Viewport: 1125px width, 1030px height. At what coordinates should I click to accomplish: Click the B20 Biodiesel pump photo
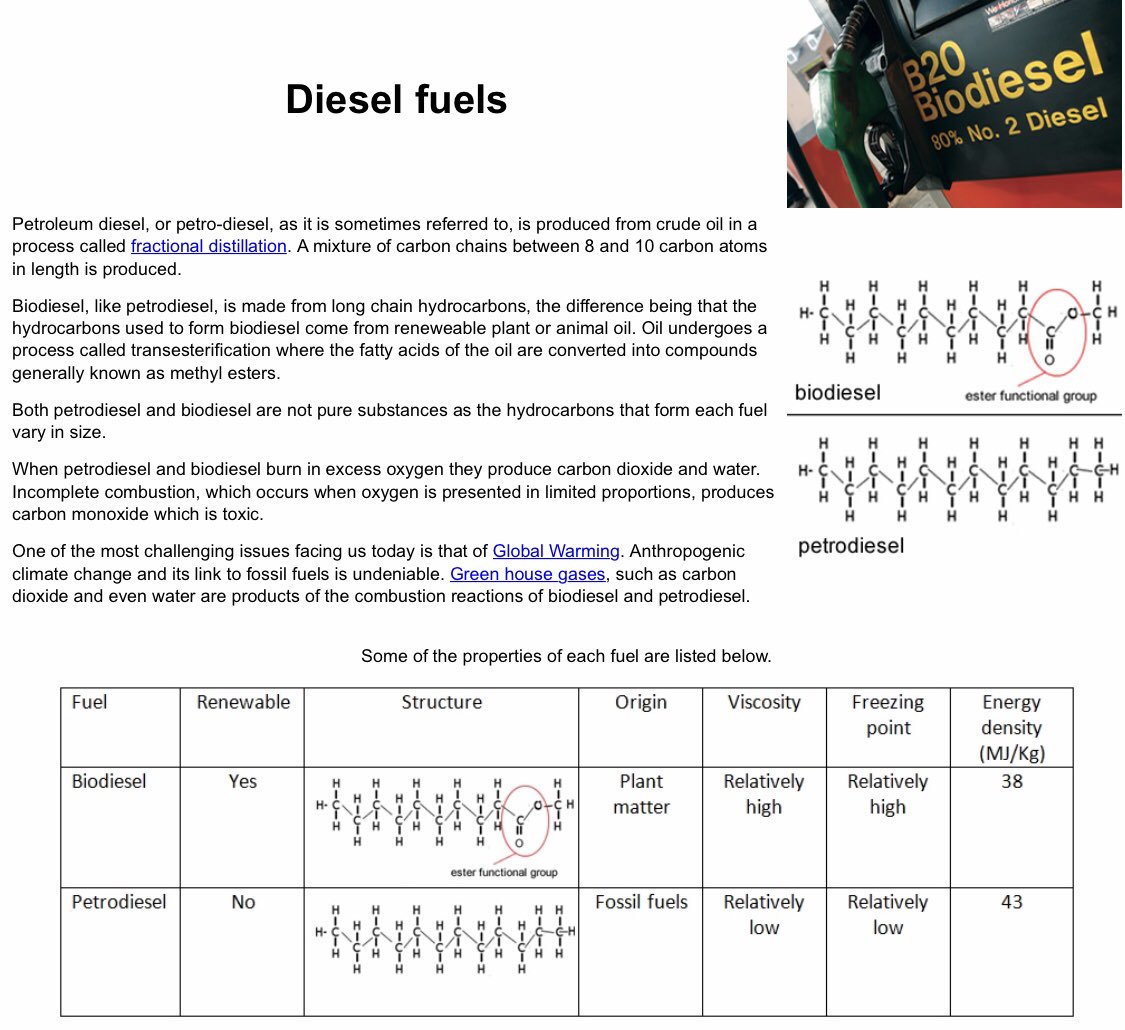954,104
